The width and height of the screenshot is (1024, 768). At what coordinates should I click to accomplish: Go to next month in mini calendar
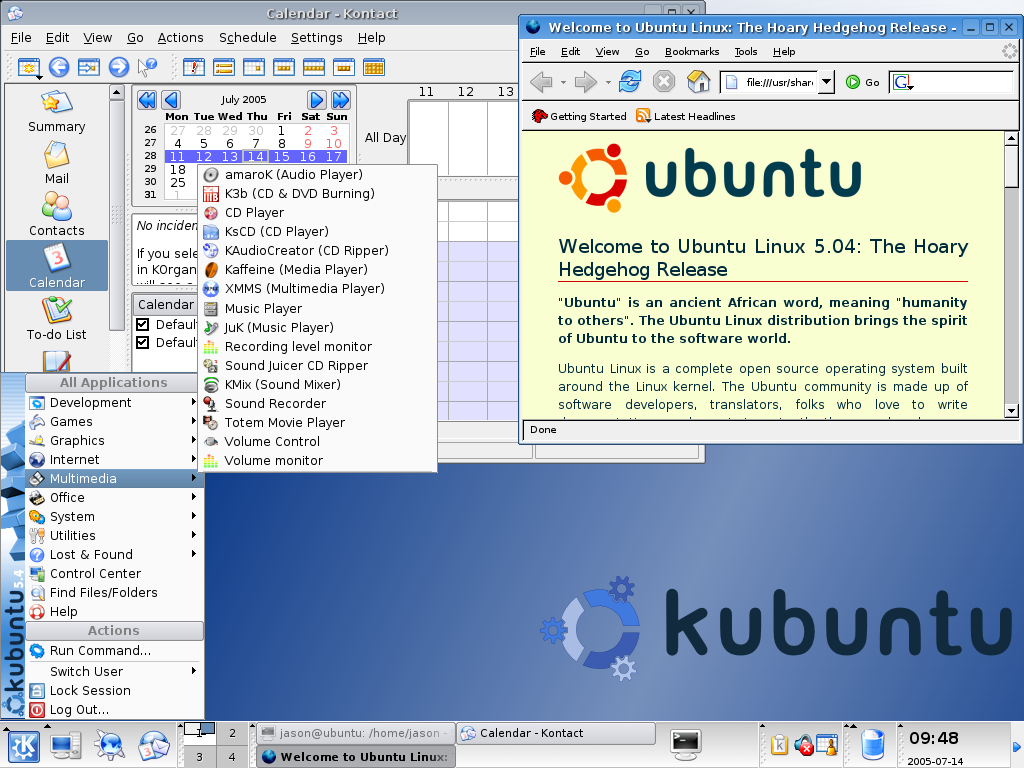[x=317, y=100]
